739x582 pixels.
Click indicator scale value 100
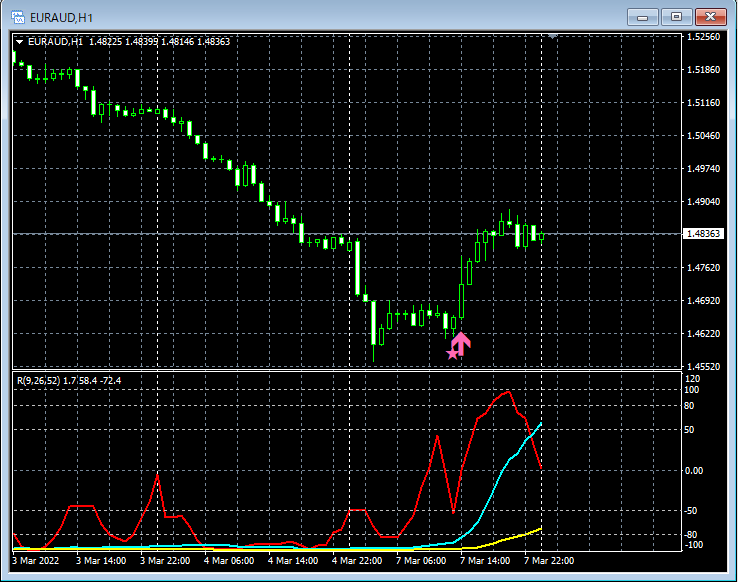(691, 390)
